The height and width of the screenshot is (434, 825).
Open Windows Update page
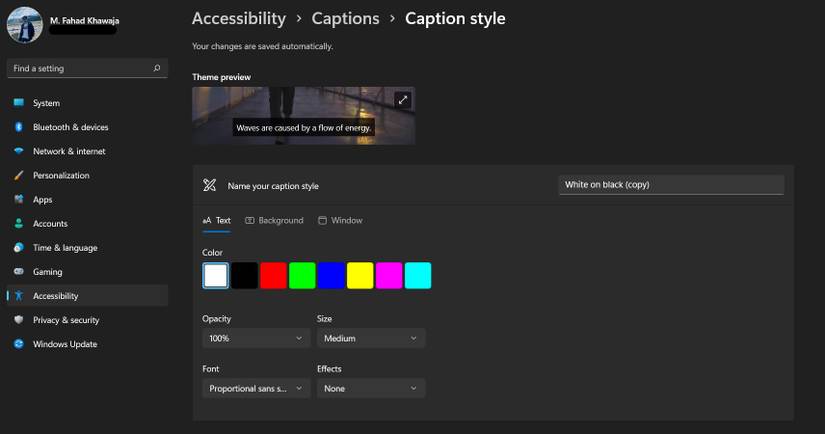point(65,344)
